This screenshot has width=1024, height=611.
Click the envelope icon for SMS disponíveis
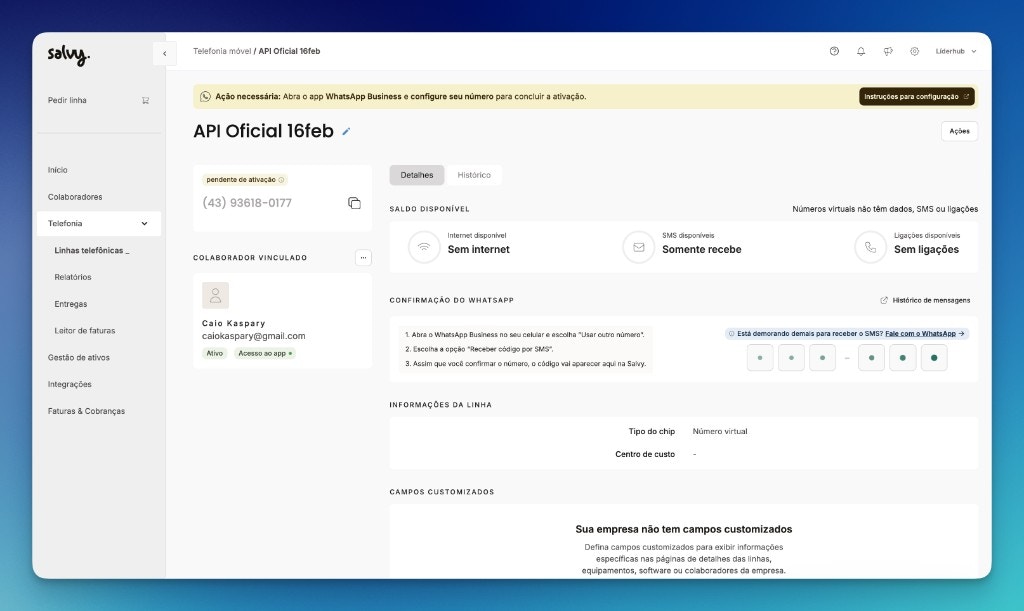639,247
